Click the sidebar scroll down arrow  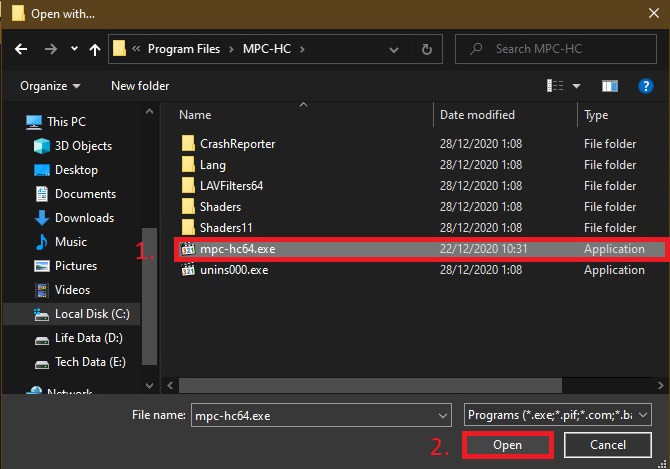[150, 386]
